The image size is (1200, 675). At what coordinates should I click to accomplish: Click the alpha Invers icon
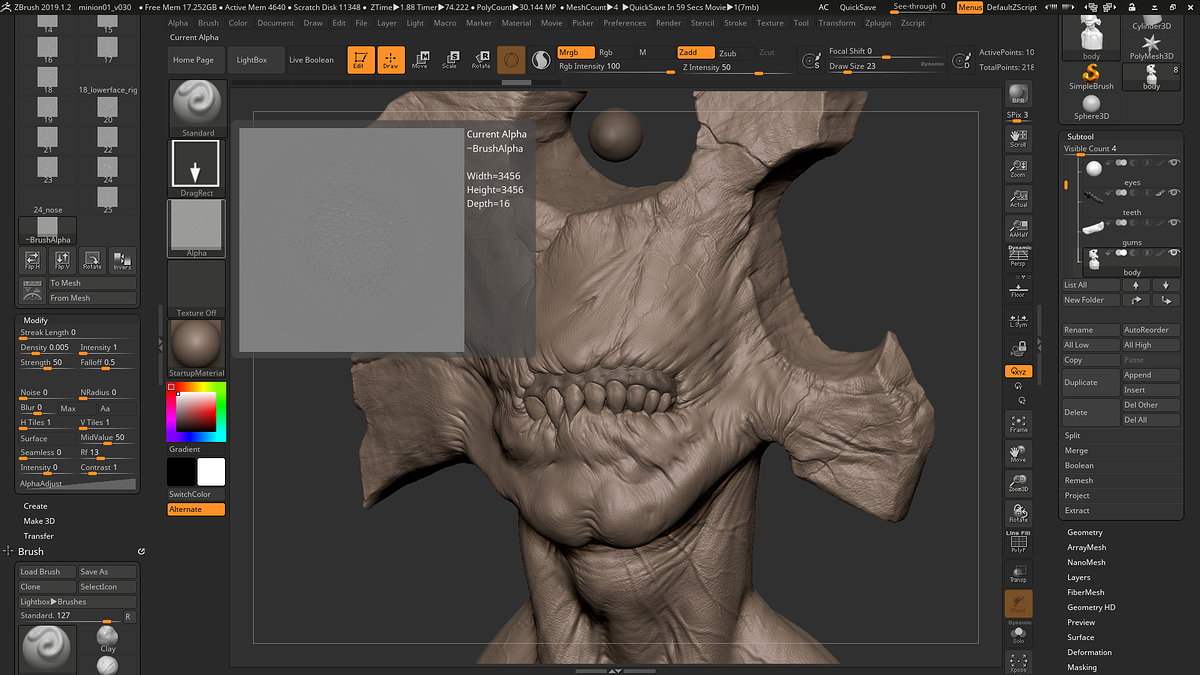click(x=122, y=261)
